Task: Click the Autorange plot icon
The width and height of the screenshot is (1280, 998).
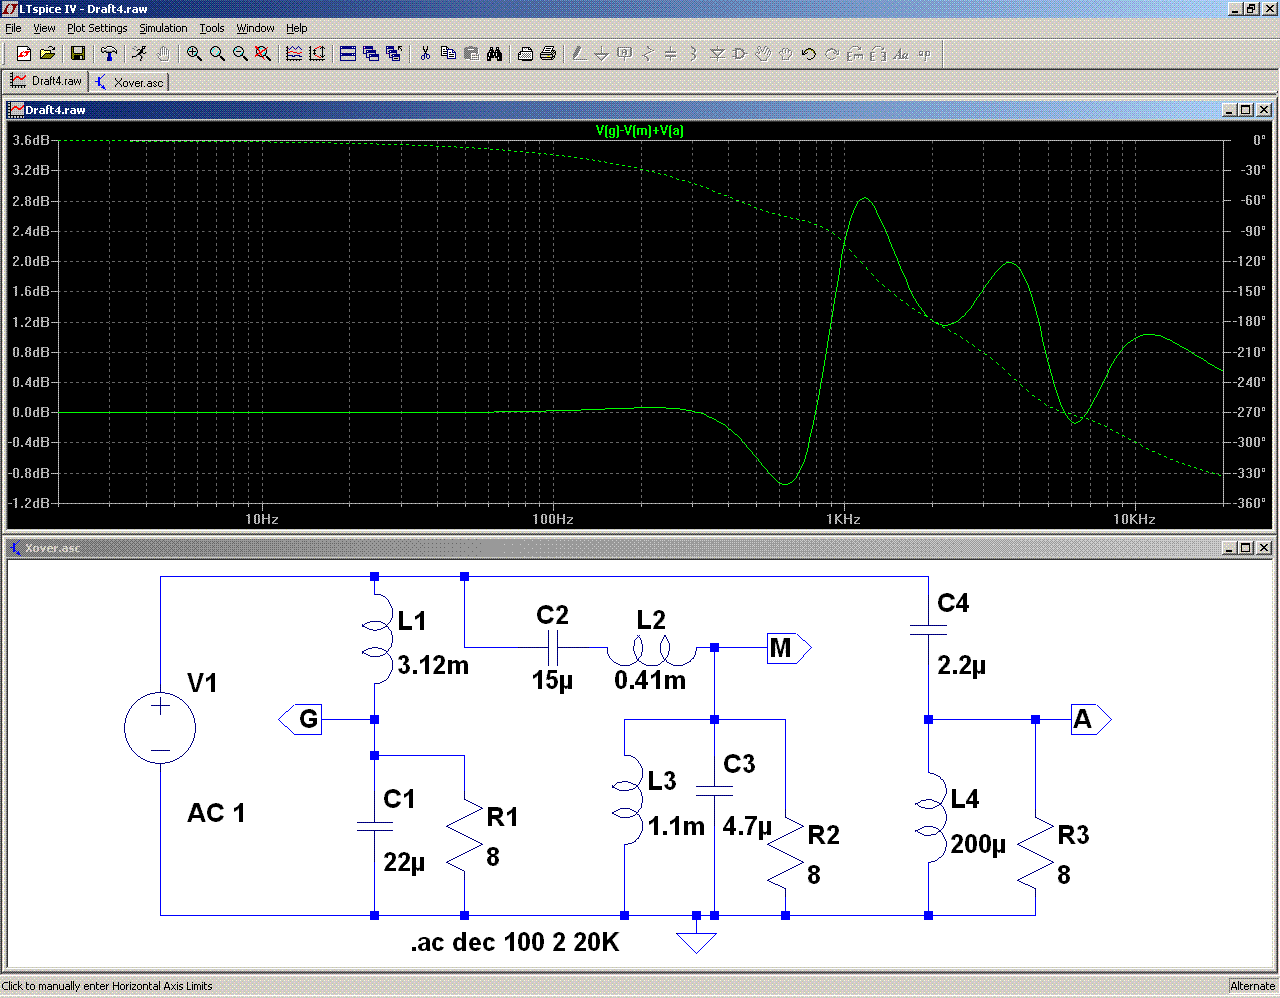Action: [x=294, y=54]
